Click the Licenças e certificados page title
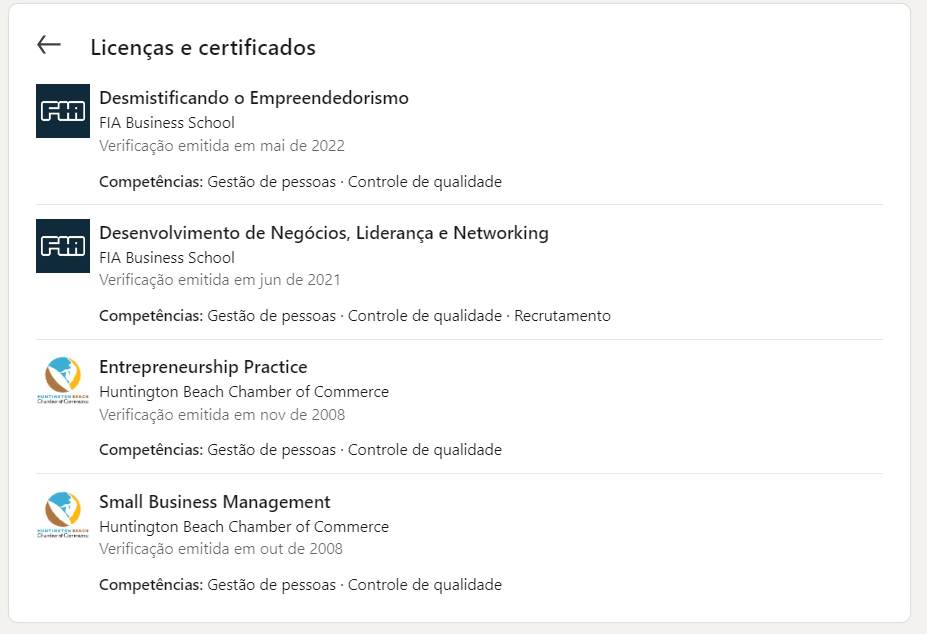This screenshot has height=634, width=927. [203, 47]
